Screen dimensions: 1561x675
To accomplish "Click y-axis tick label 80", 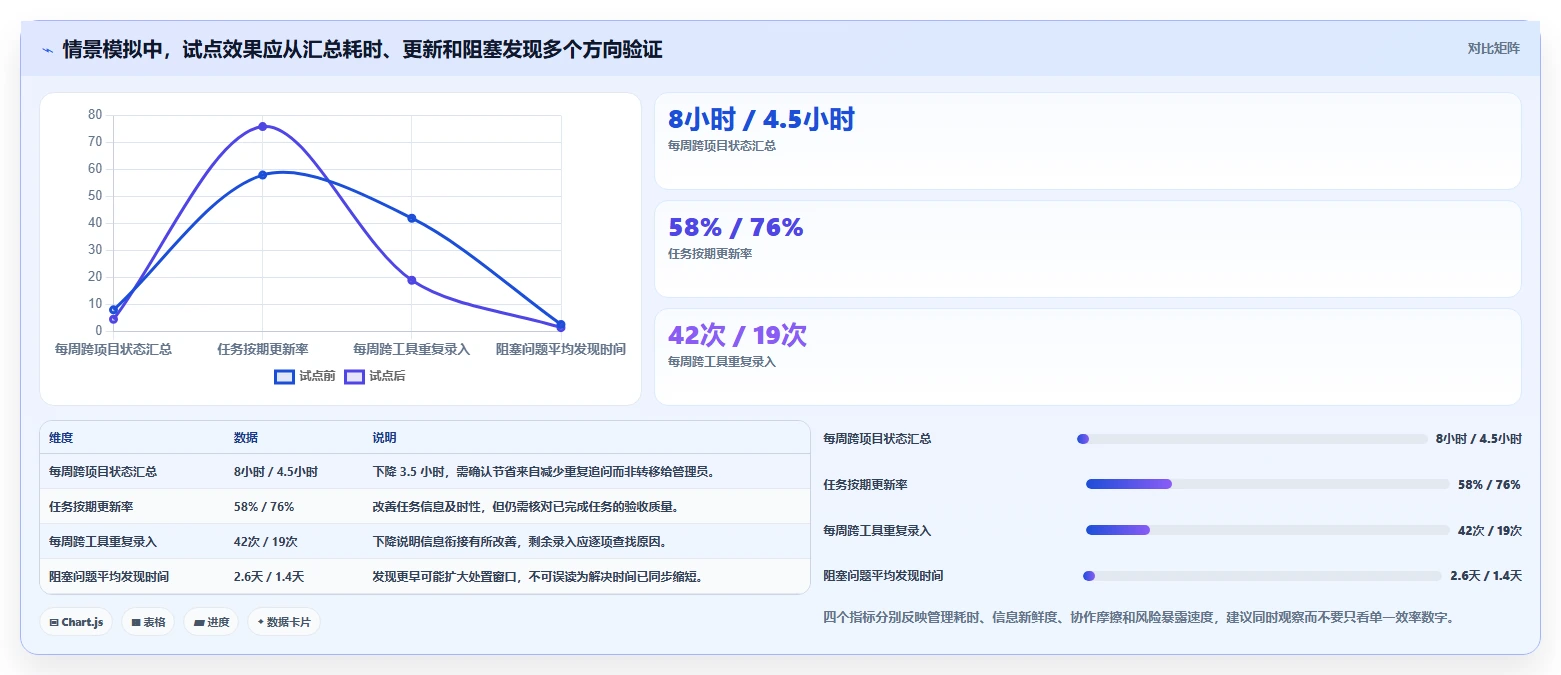I will click(95, 115).
